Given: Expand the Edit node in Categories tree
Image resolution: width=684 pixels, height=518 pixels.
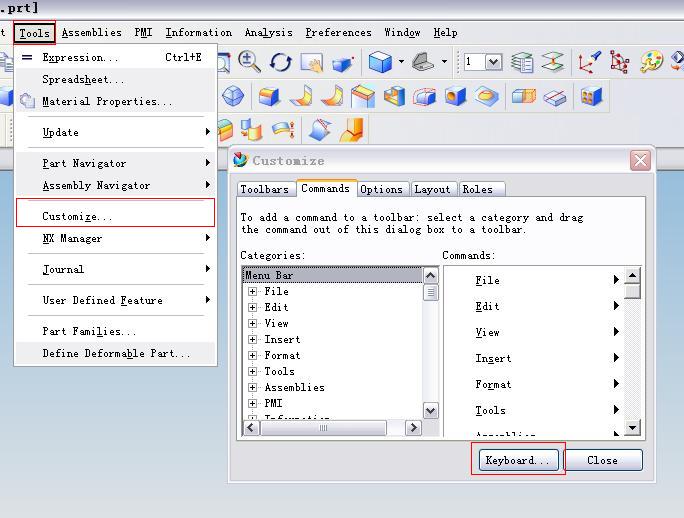Looking at the screenshot, I should click(252, 308).
